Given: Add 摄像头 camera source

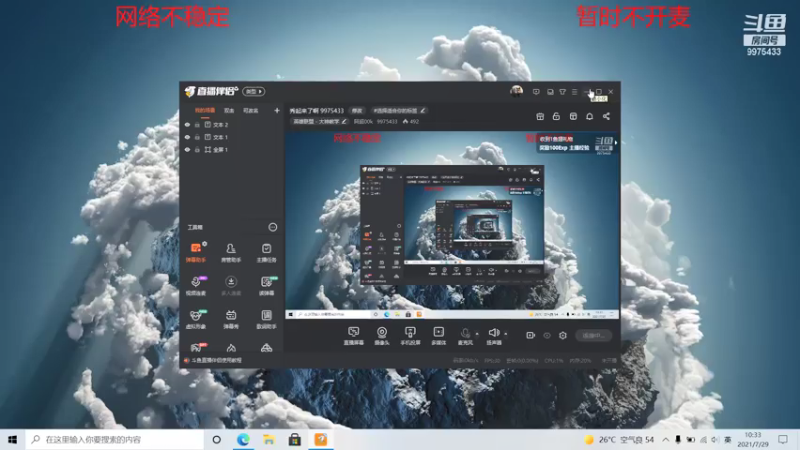Looking at the screenshot, I should coord(382,336).
